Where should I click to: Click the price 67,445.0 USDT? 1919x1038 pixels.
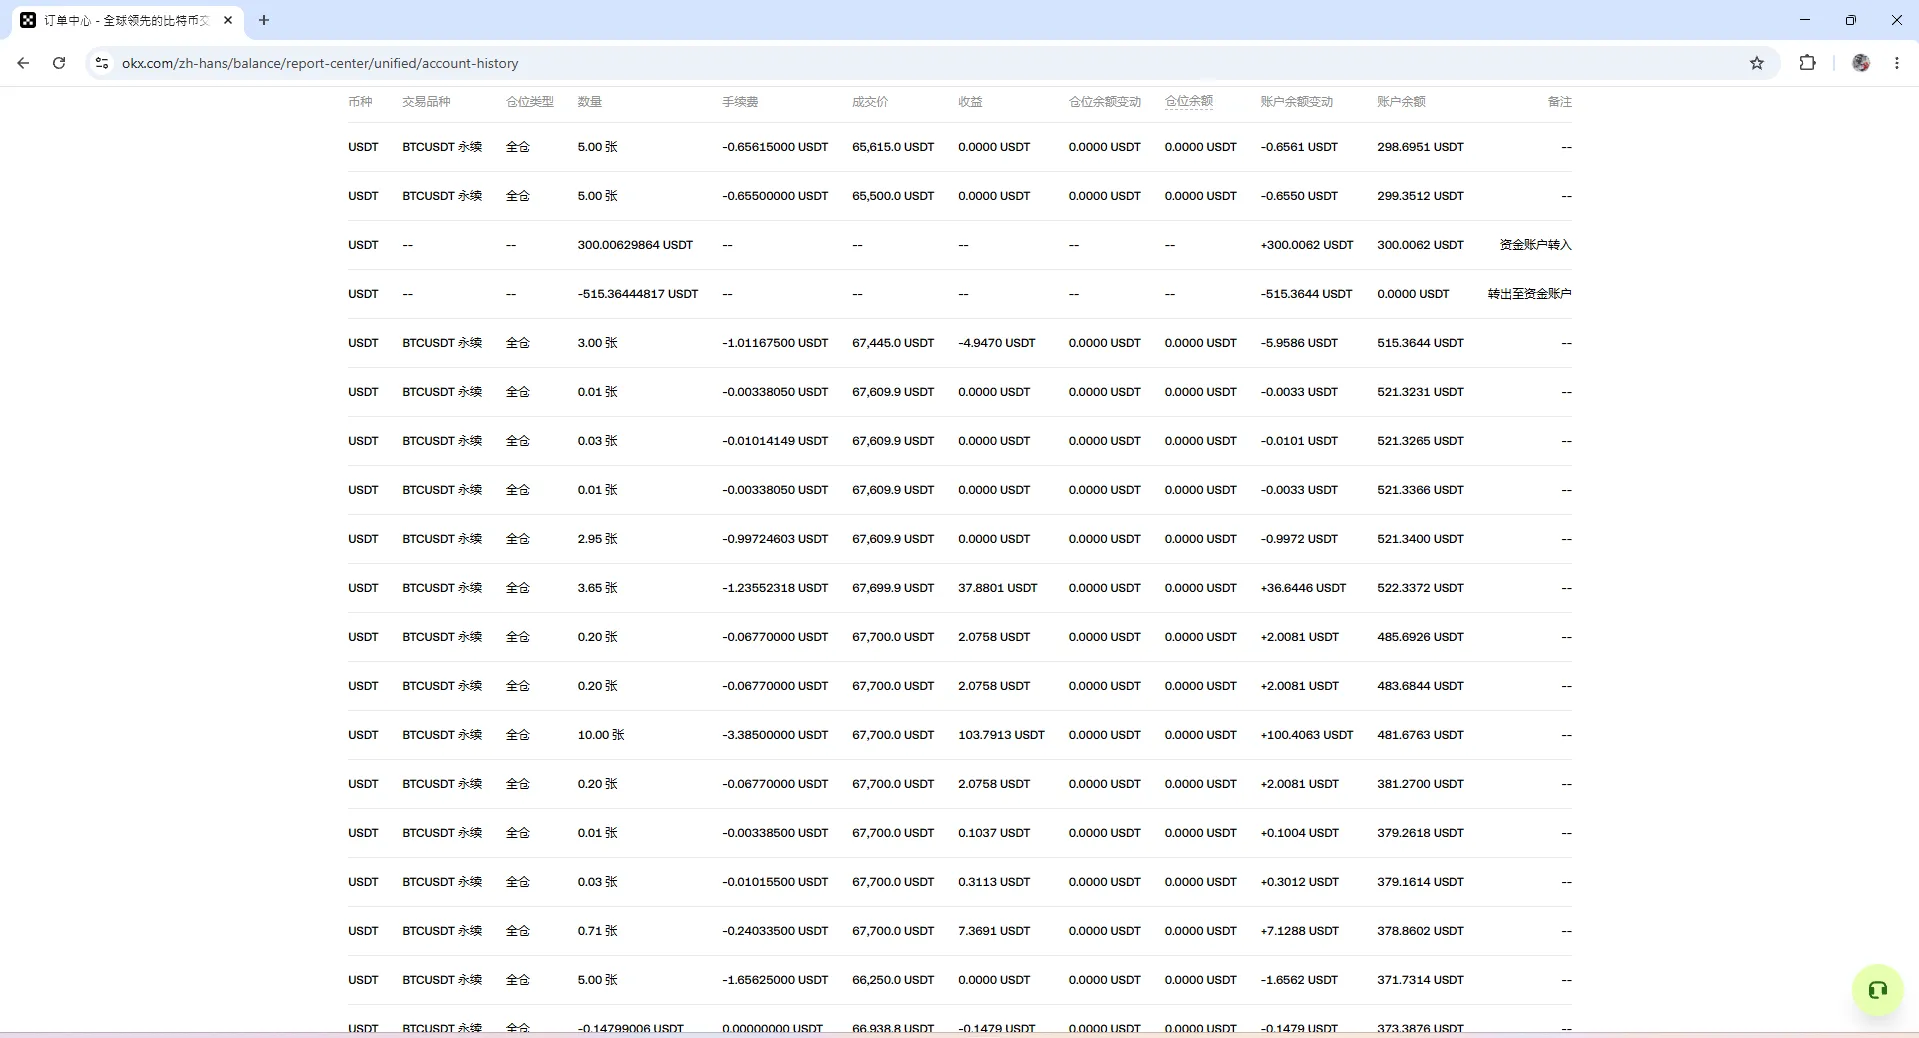tap(893, 343)
